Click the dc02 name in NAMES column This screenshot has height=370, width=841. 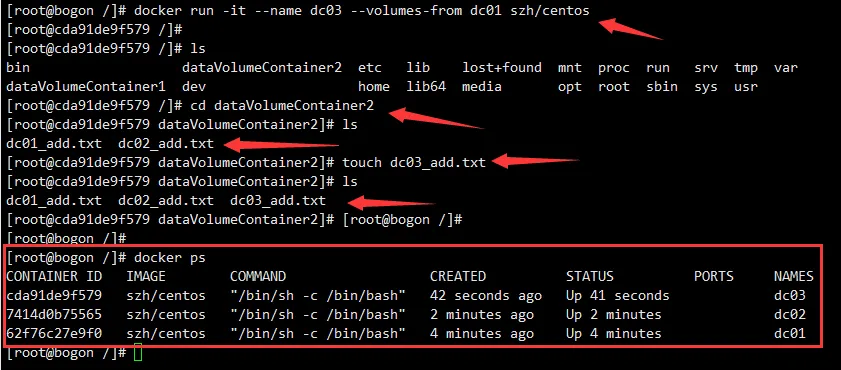(790, 314)
